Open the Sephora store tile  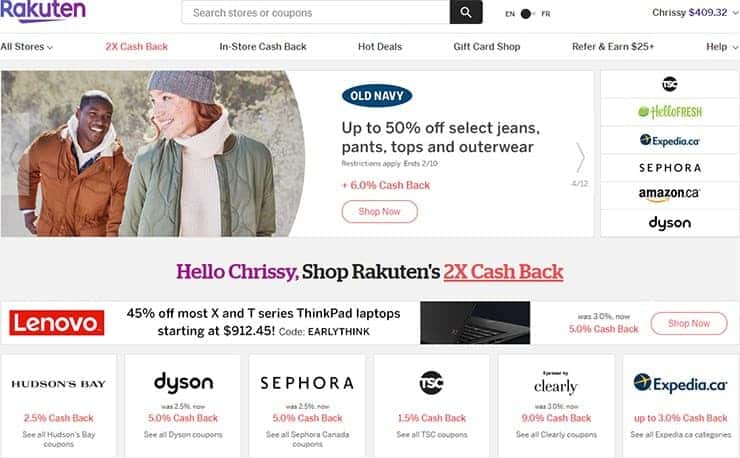[307, 406]
